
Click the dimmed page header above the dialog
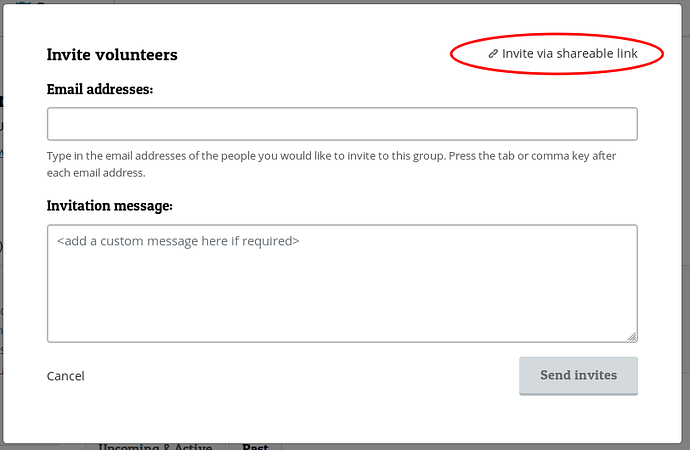tap(345, 2)
